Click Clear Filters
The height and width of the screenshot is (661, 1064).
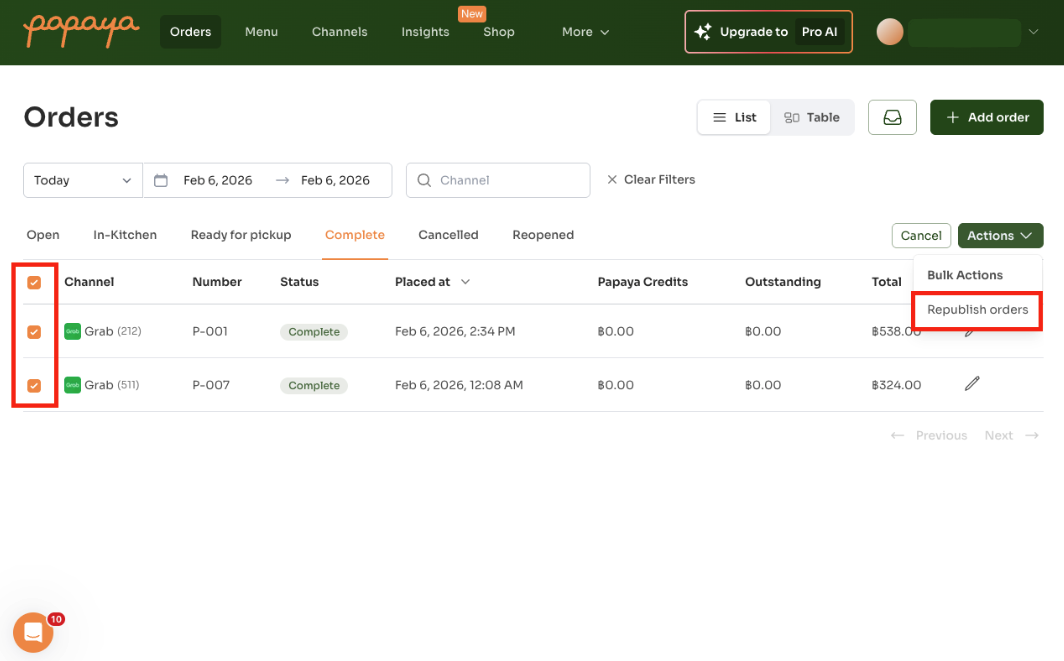coord(651,179)
